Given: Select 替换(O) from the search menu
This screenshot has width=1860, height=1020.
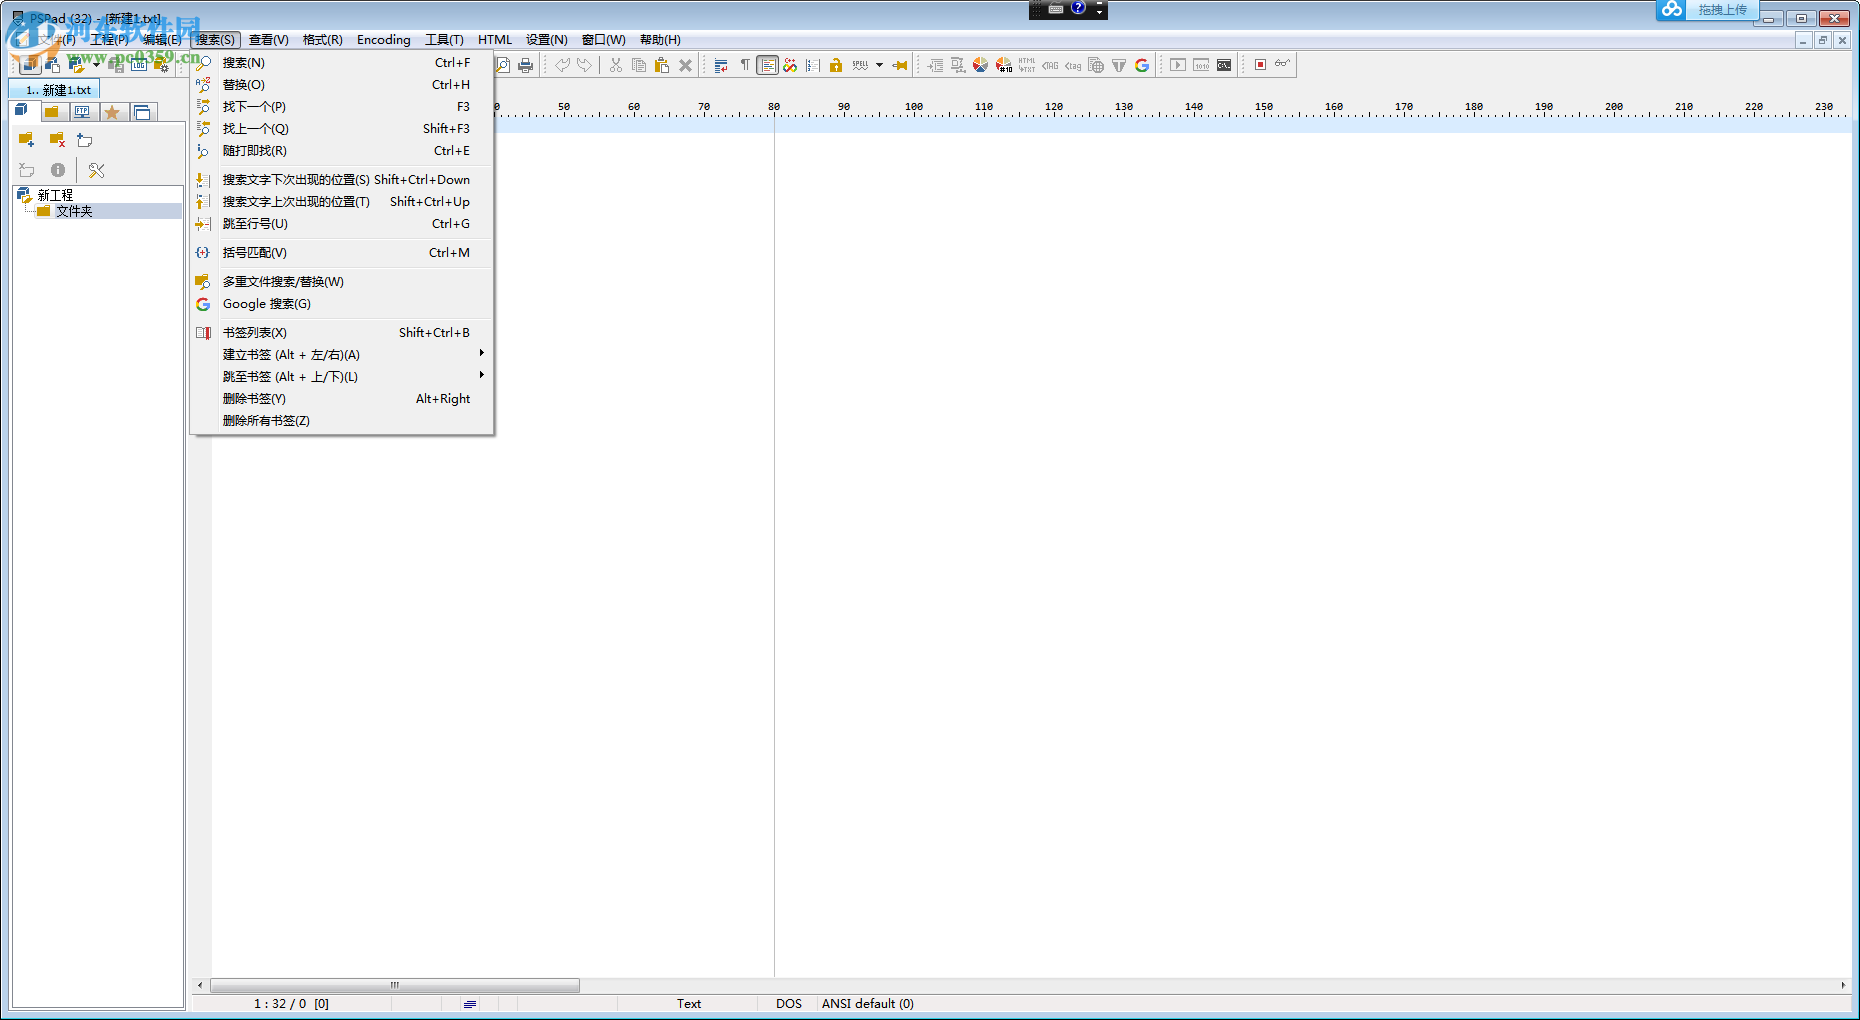Looking at the screenshot, I should tap(244, 85).
